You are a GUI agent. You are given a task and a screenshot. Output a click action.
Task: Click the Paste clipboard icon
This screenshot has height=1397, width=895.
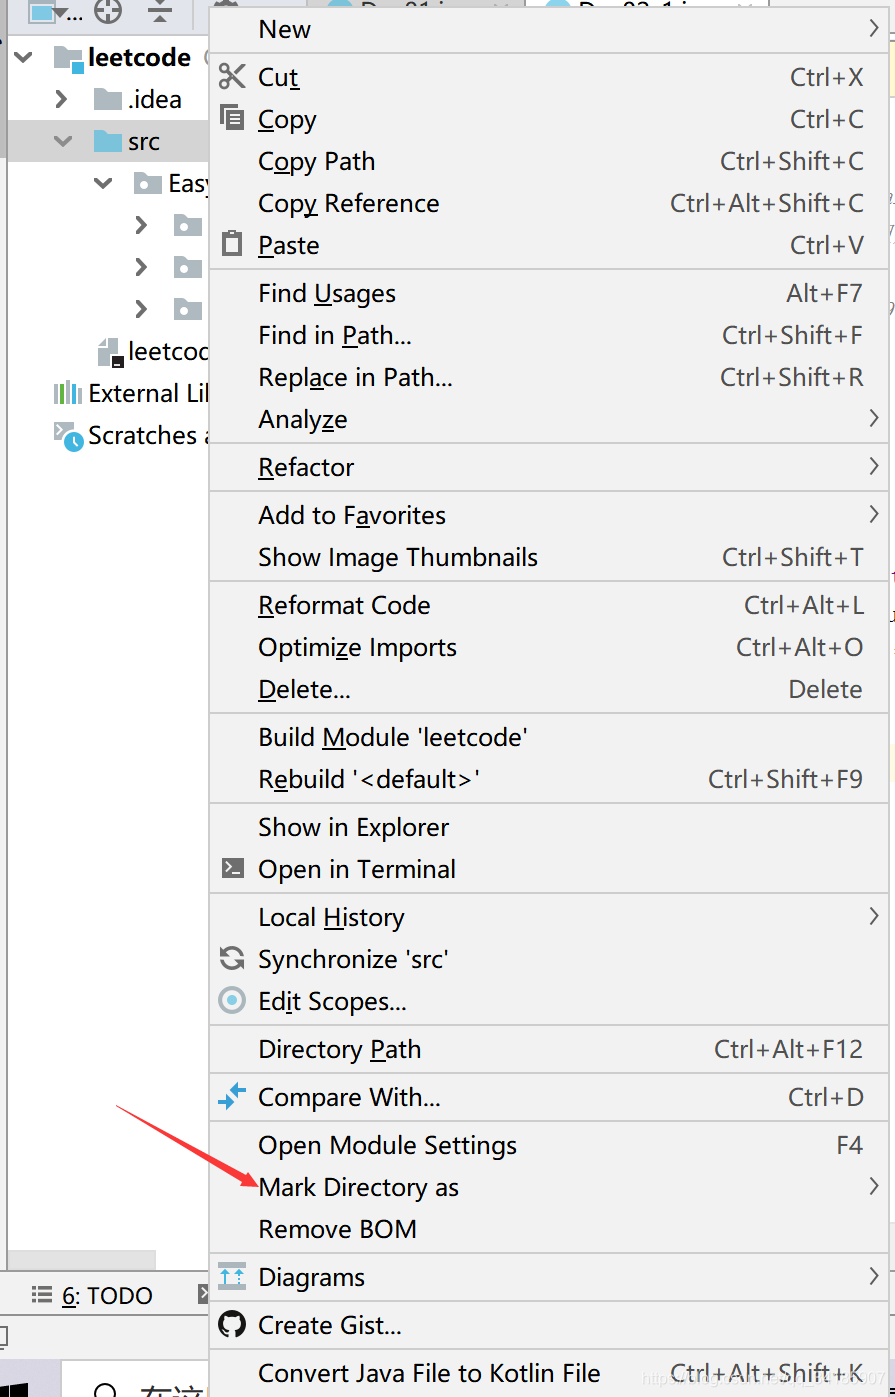click(232, 244)
